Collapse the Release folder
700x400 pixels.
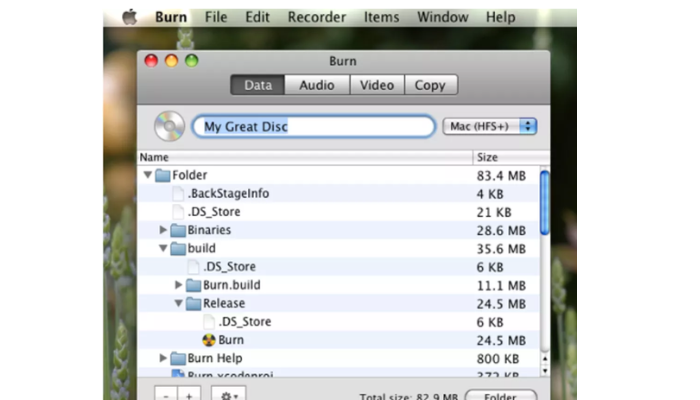(179, 303)
